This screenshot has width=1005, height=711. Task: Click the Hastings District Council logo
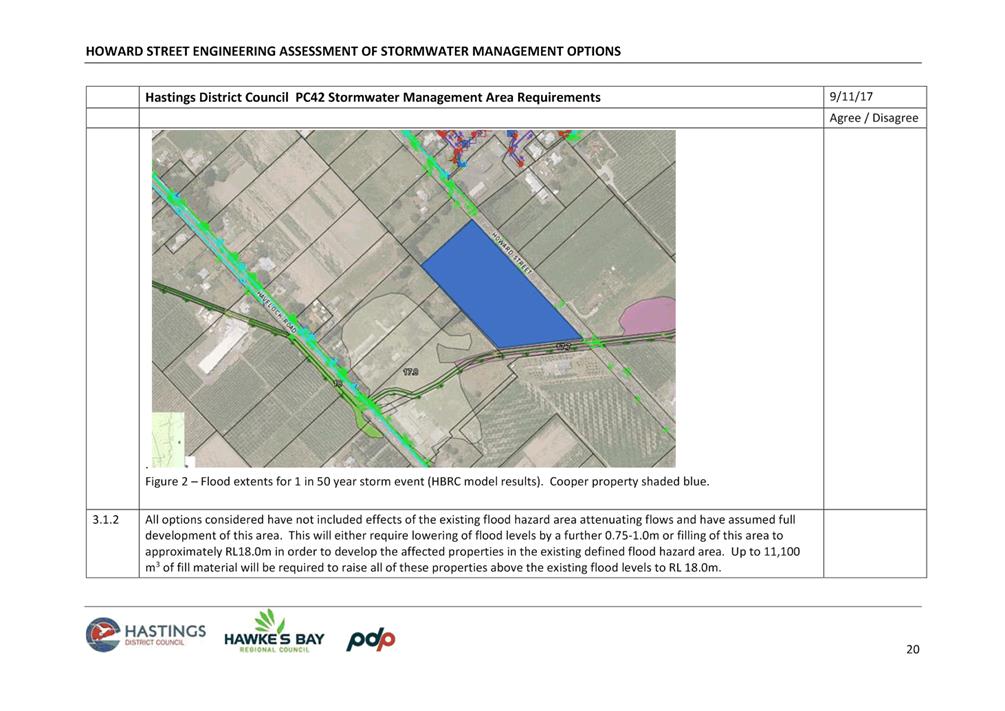146,634
